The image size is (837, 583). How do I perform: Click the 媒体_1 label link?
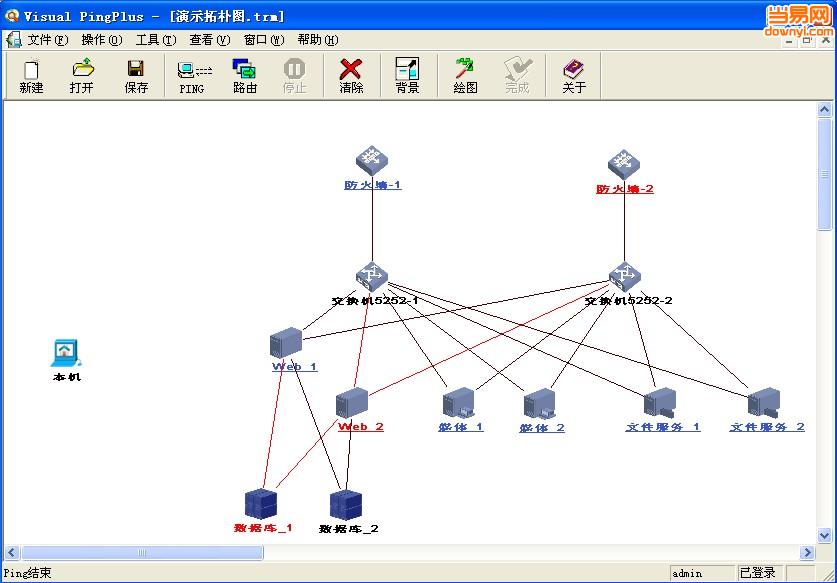[x=461, y=427]
